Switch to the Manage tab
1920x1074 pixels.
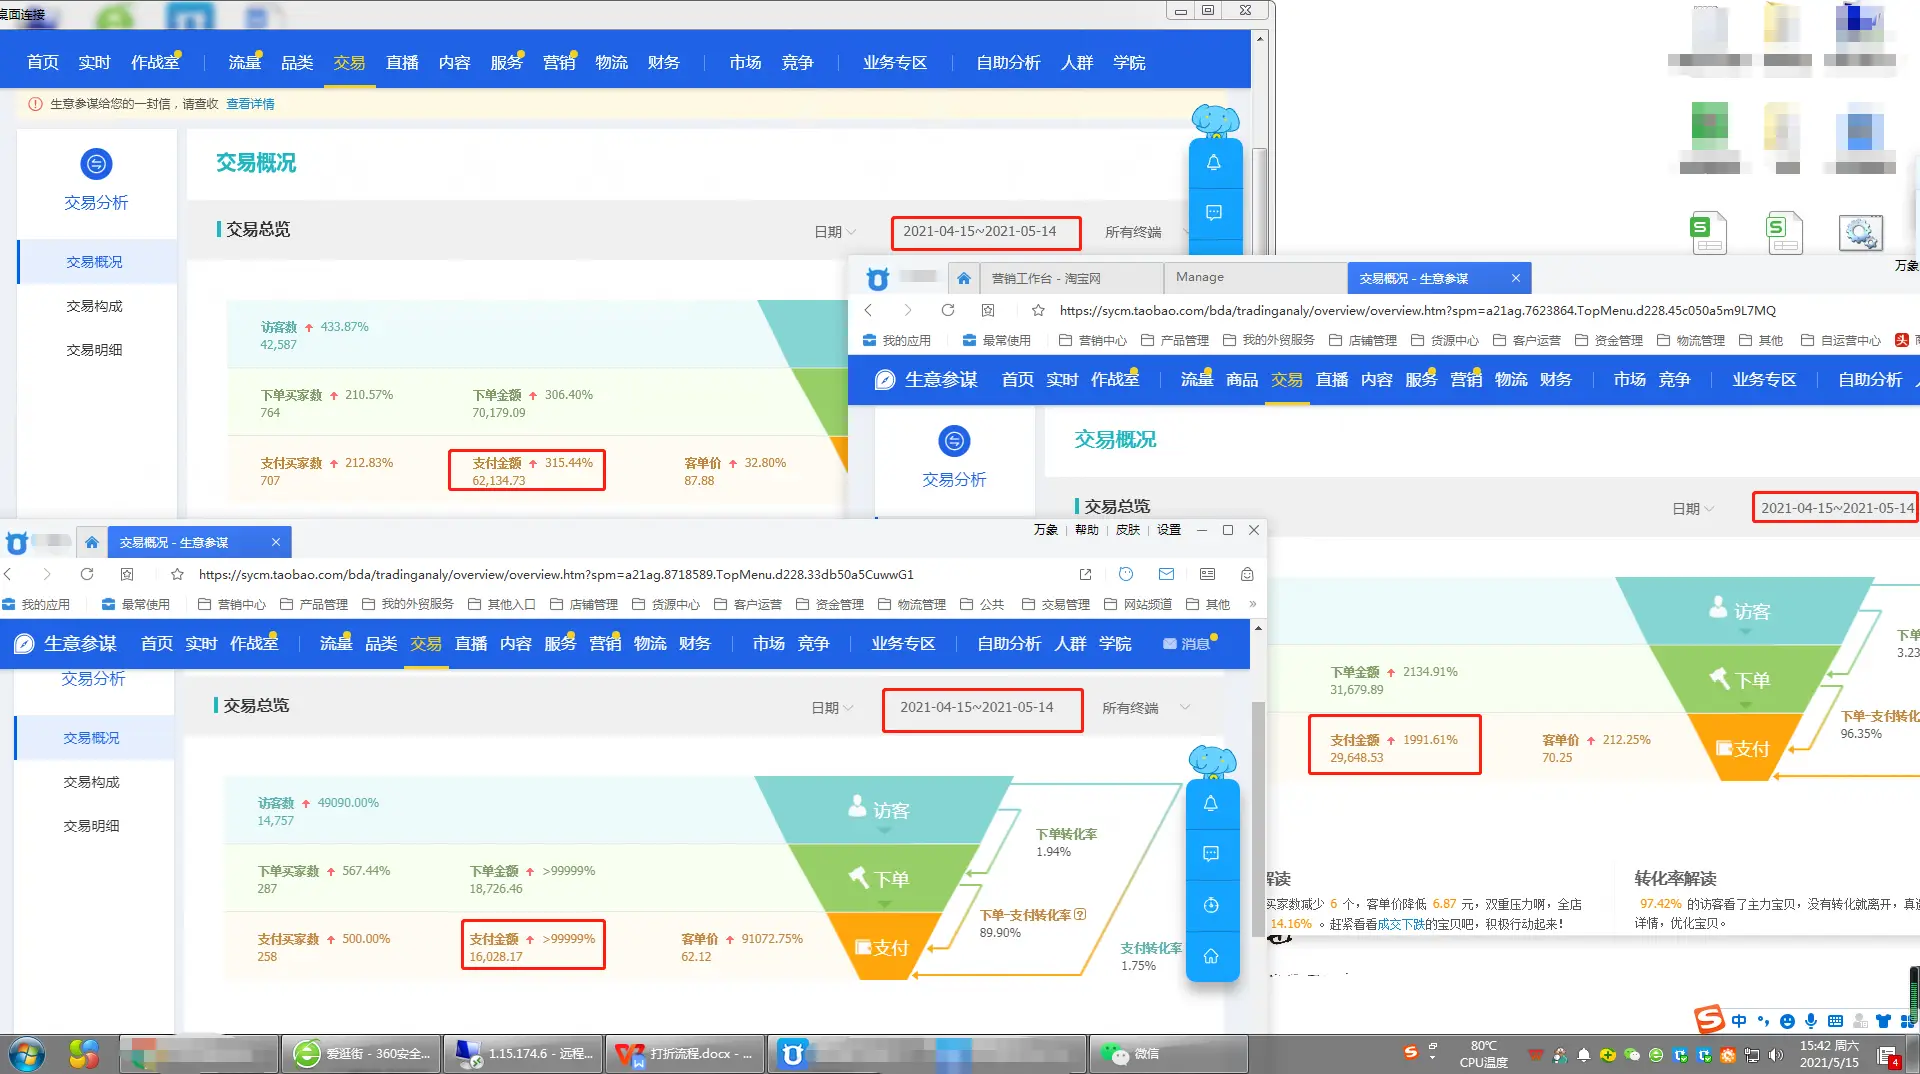coord(1255,277)
